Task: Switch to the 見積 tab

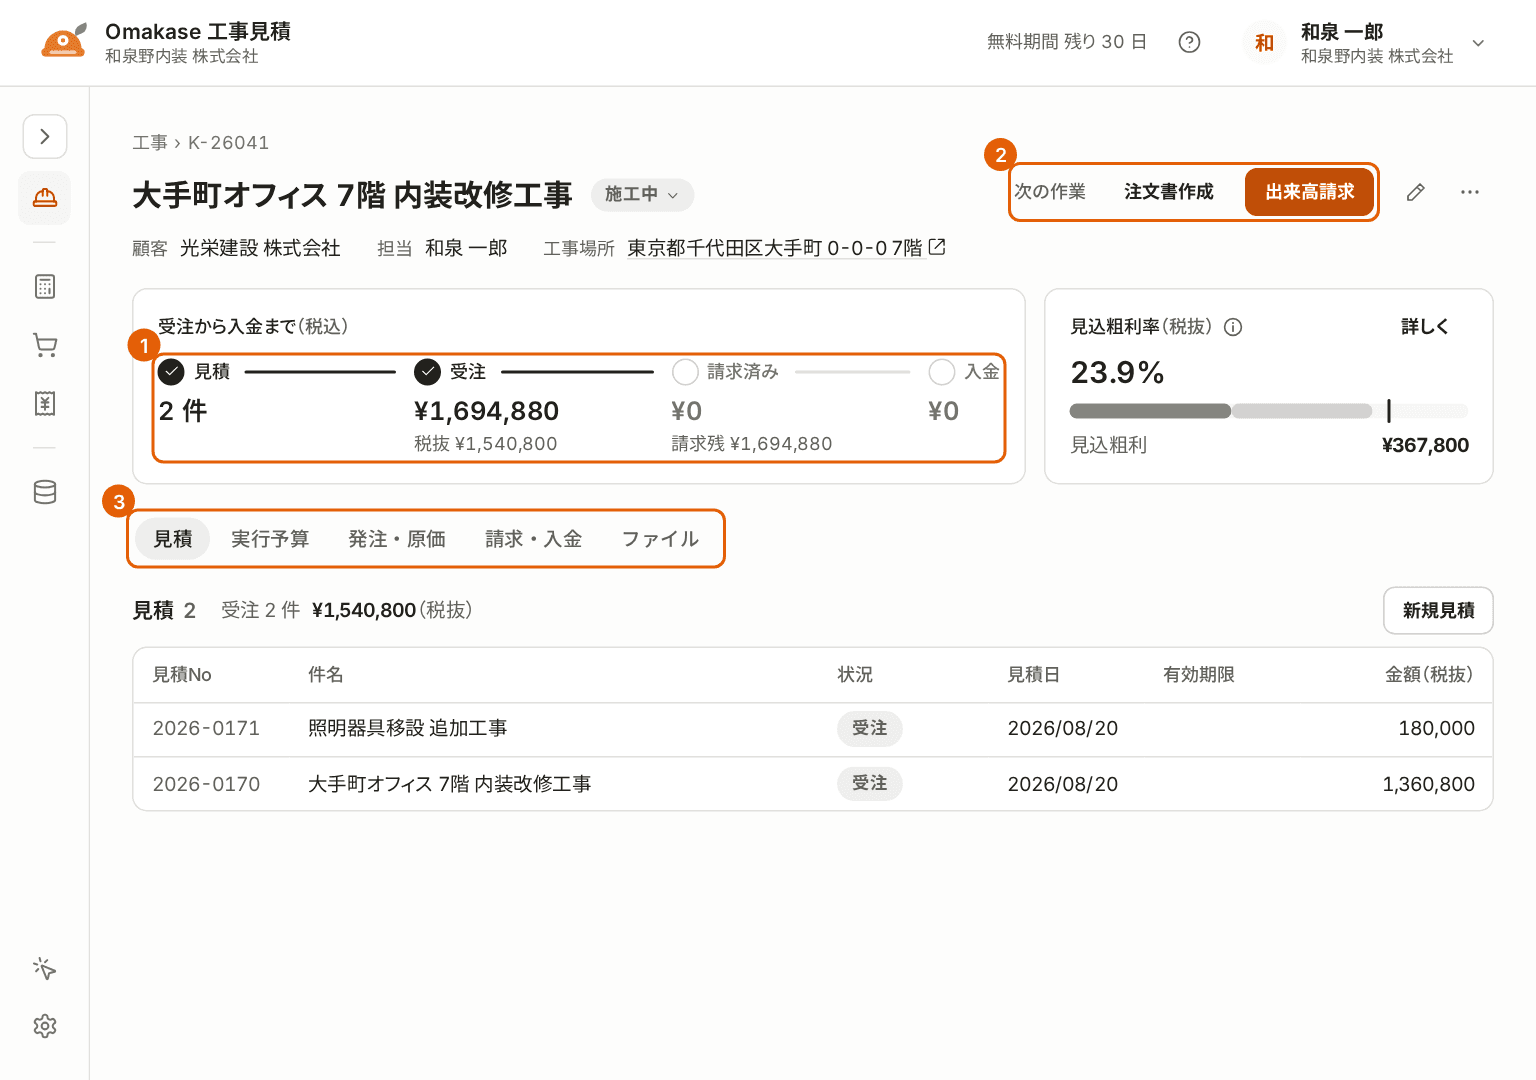Action: pos(172,539)
